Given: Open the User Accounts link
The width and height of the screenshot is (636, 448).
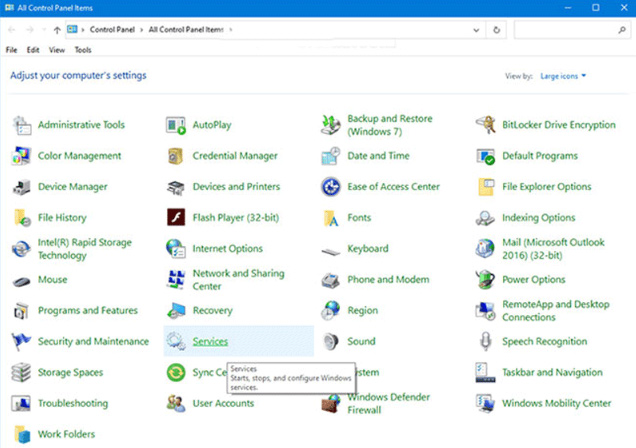Looking at the screenshot, I should tap(223, 403).
